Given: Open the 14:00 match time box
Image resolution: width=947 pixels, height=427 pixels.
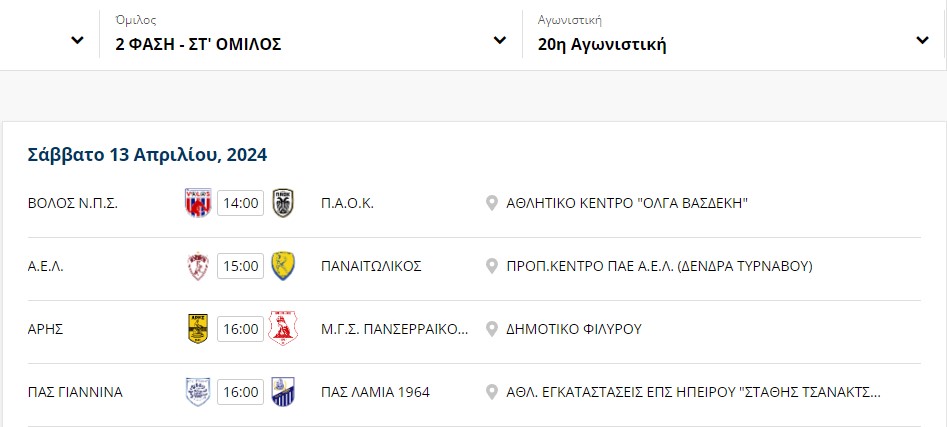Looking at the screenshot, I should coord(240,203).
